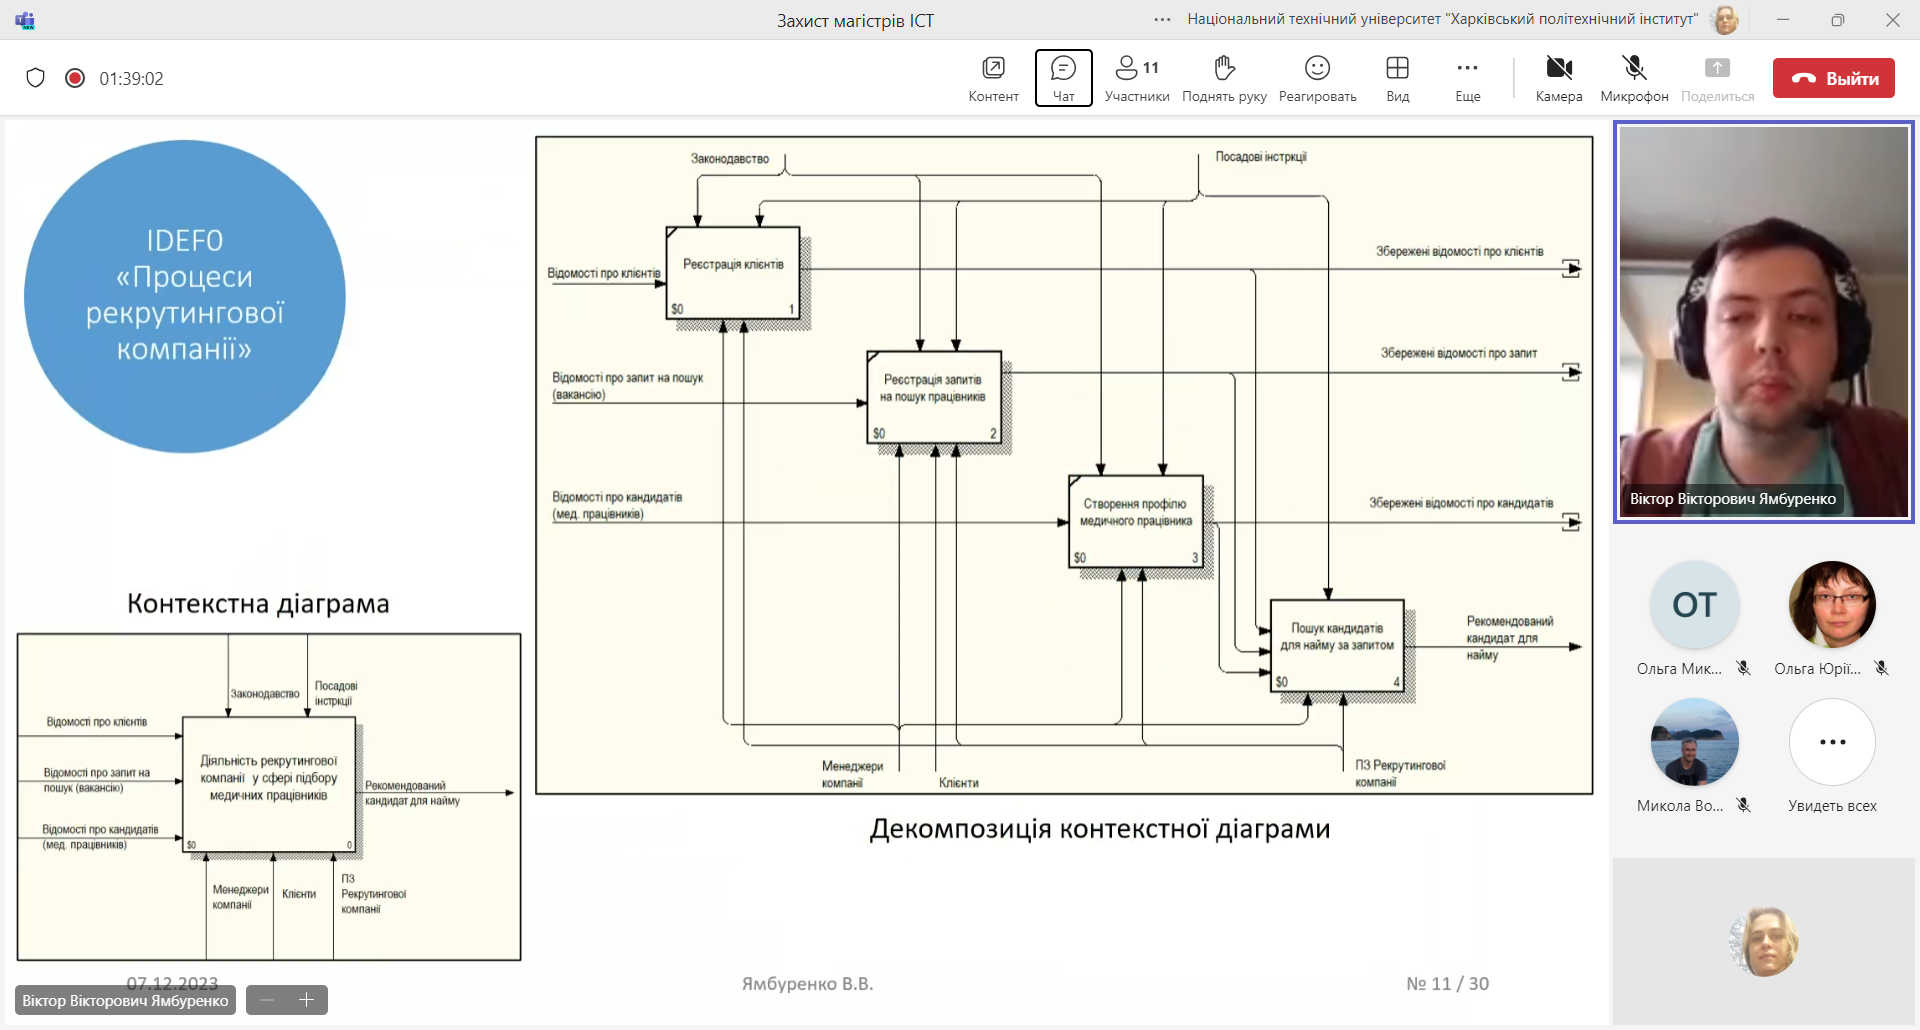Image resolution: width=1920 pixels, height=1030 pixels.
Task: Click the recording indicator icon
Action: click(75, 78)
